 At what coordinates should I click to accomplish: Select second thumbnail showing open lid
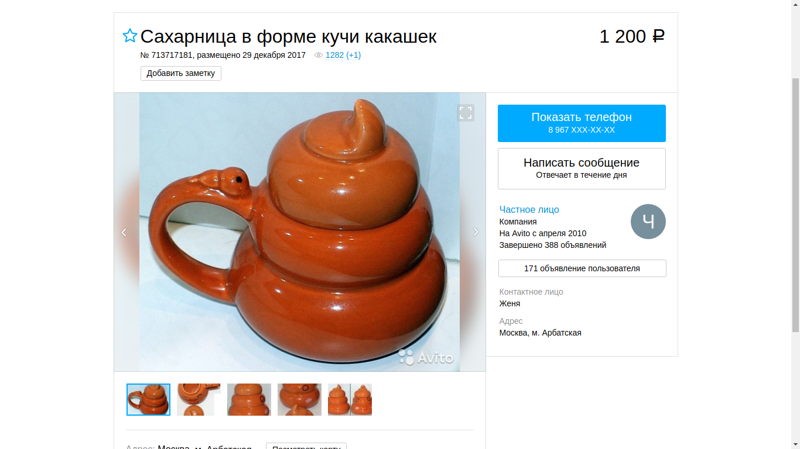198,400
